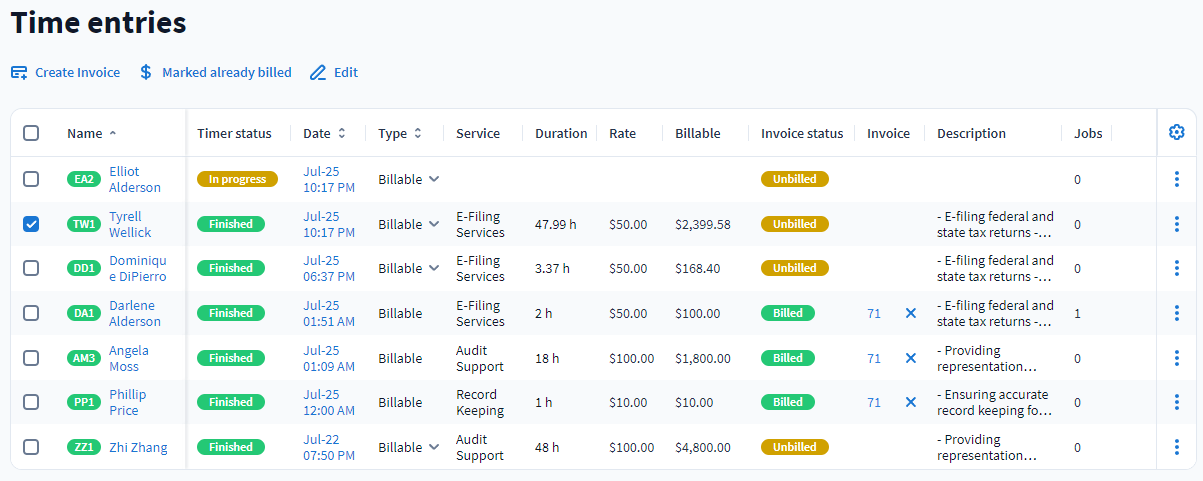This screenshot has height=481, width=1203.
Task: Open three-dot menu for Elliot Alderson row
Action: [1176, 179]
